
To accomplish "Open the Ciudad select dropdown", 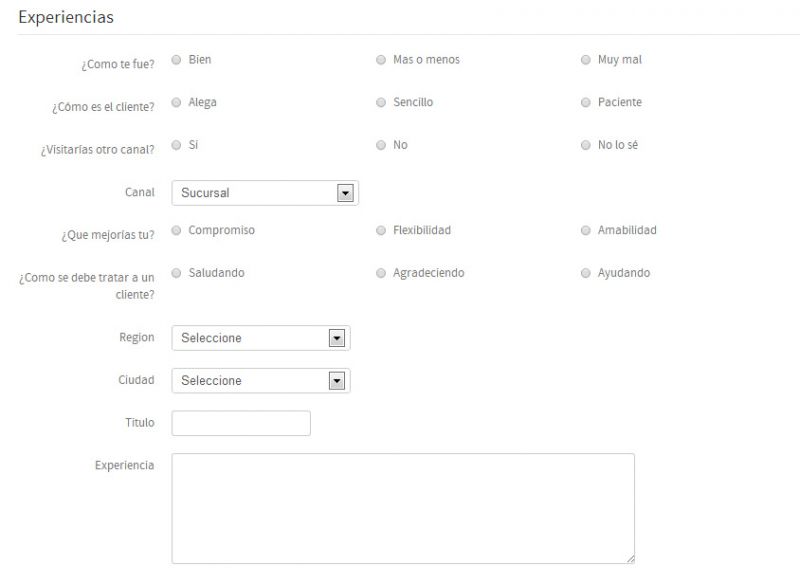I will (x=261, y=380).
